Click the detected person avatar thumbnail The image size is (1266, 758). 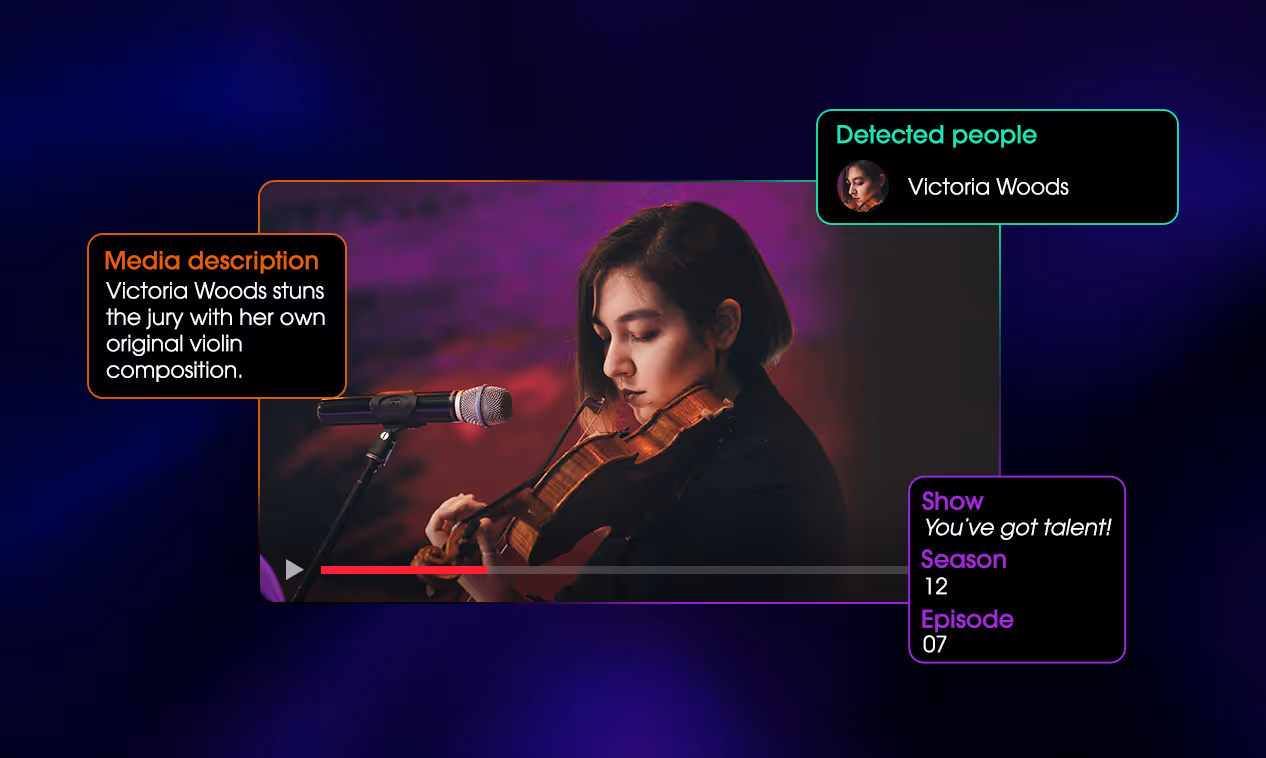(x=862, y=186)
